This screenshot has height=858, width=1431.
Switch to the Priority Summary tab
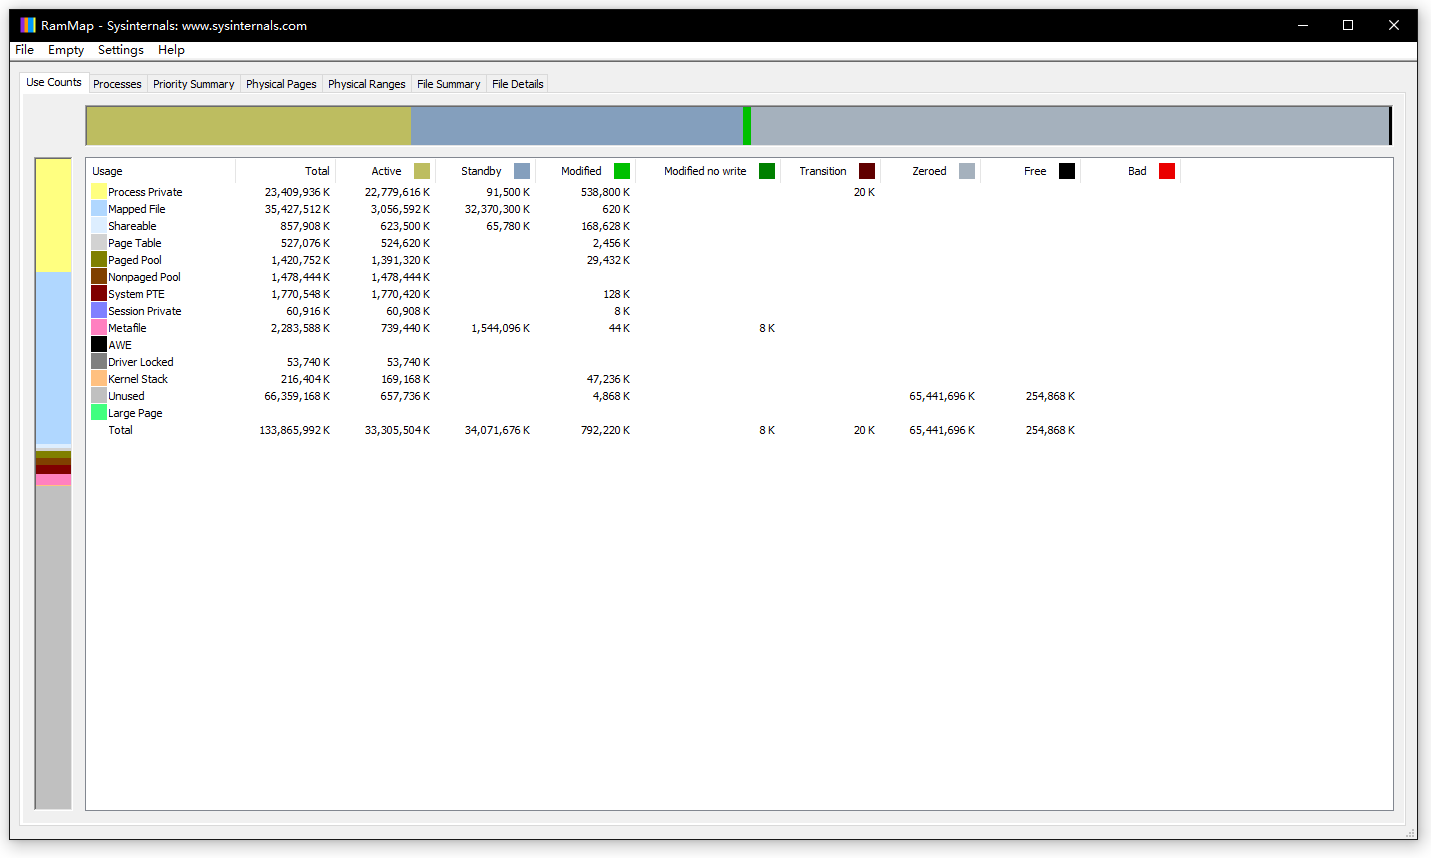[x=193, y=84]
